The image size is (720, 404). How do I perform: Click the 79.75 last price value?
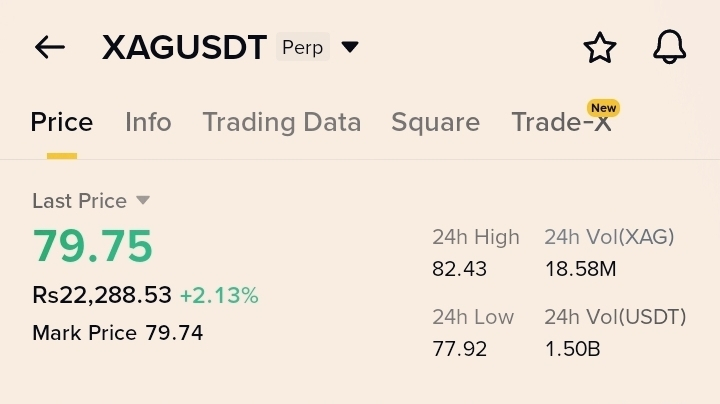(92, 246)
